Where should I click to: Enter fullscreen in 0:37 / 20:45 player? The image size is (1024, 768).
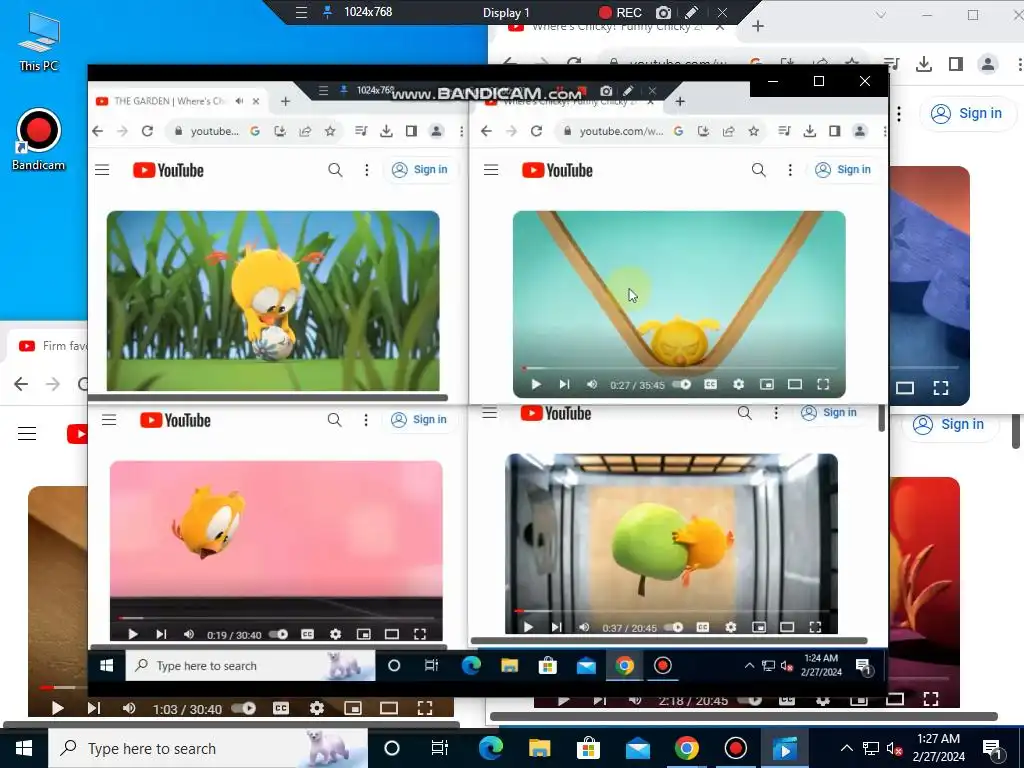click(815, 627)
